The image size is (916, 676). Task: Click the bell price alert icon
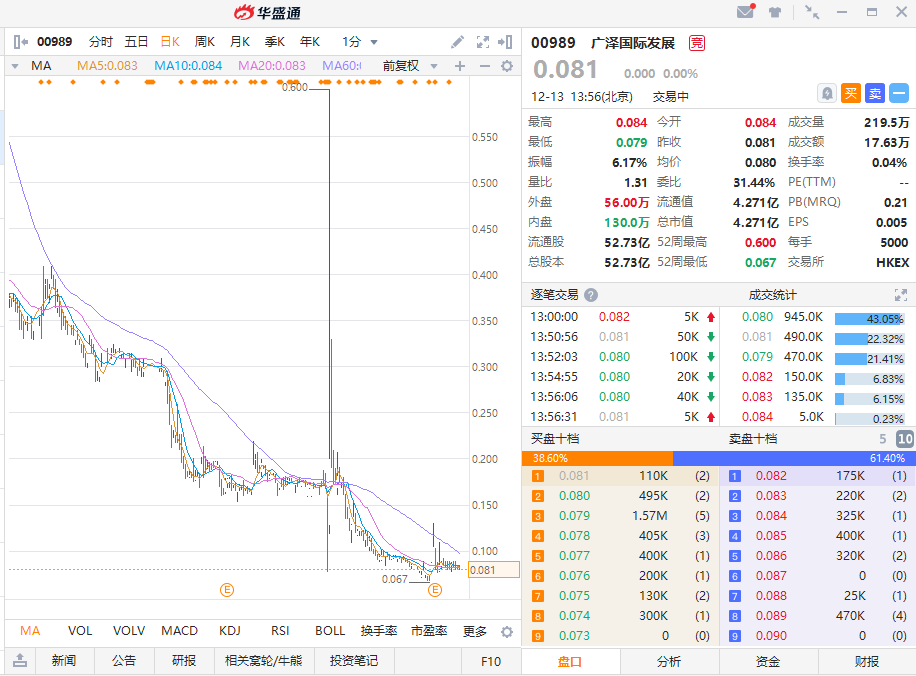coord(827,93)
